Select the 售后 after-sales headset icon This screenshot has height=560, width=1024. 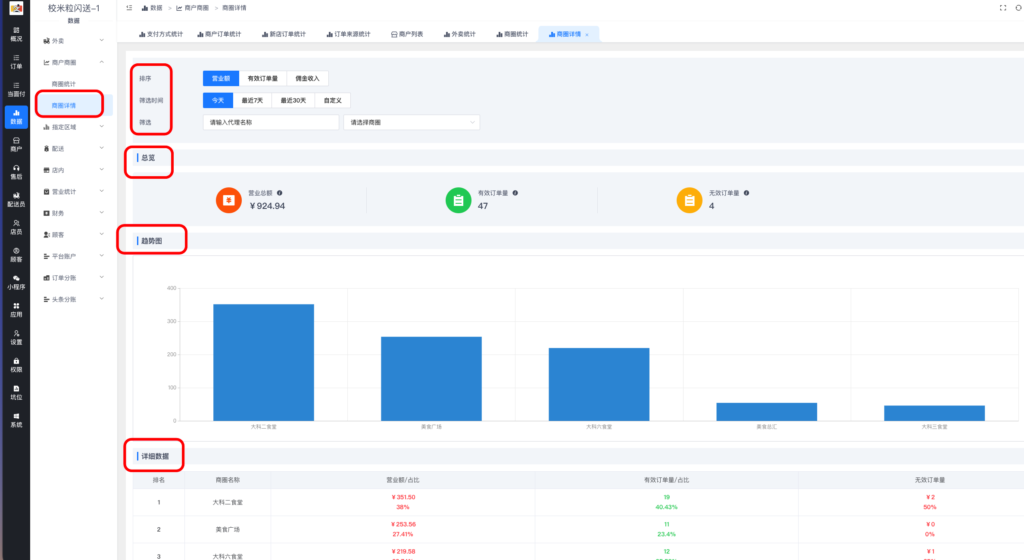point(15,171)
